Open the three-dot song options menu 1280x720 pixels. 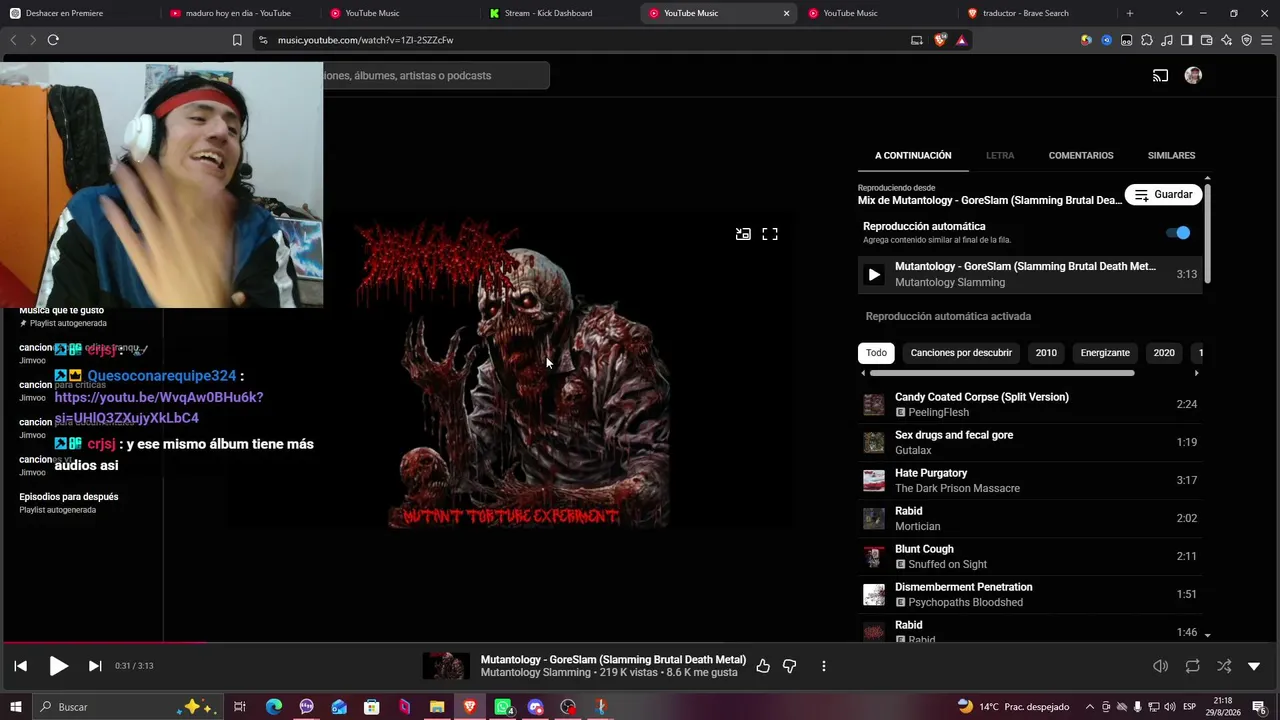point(824,666)
